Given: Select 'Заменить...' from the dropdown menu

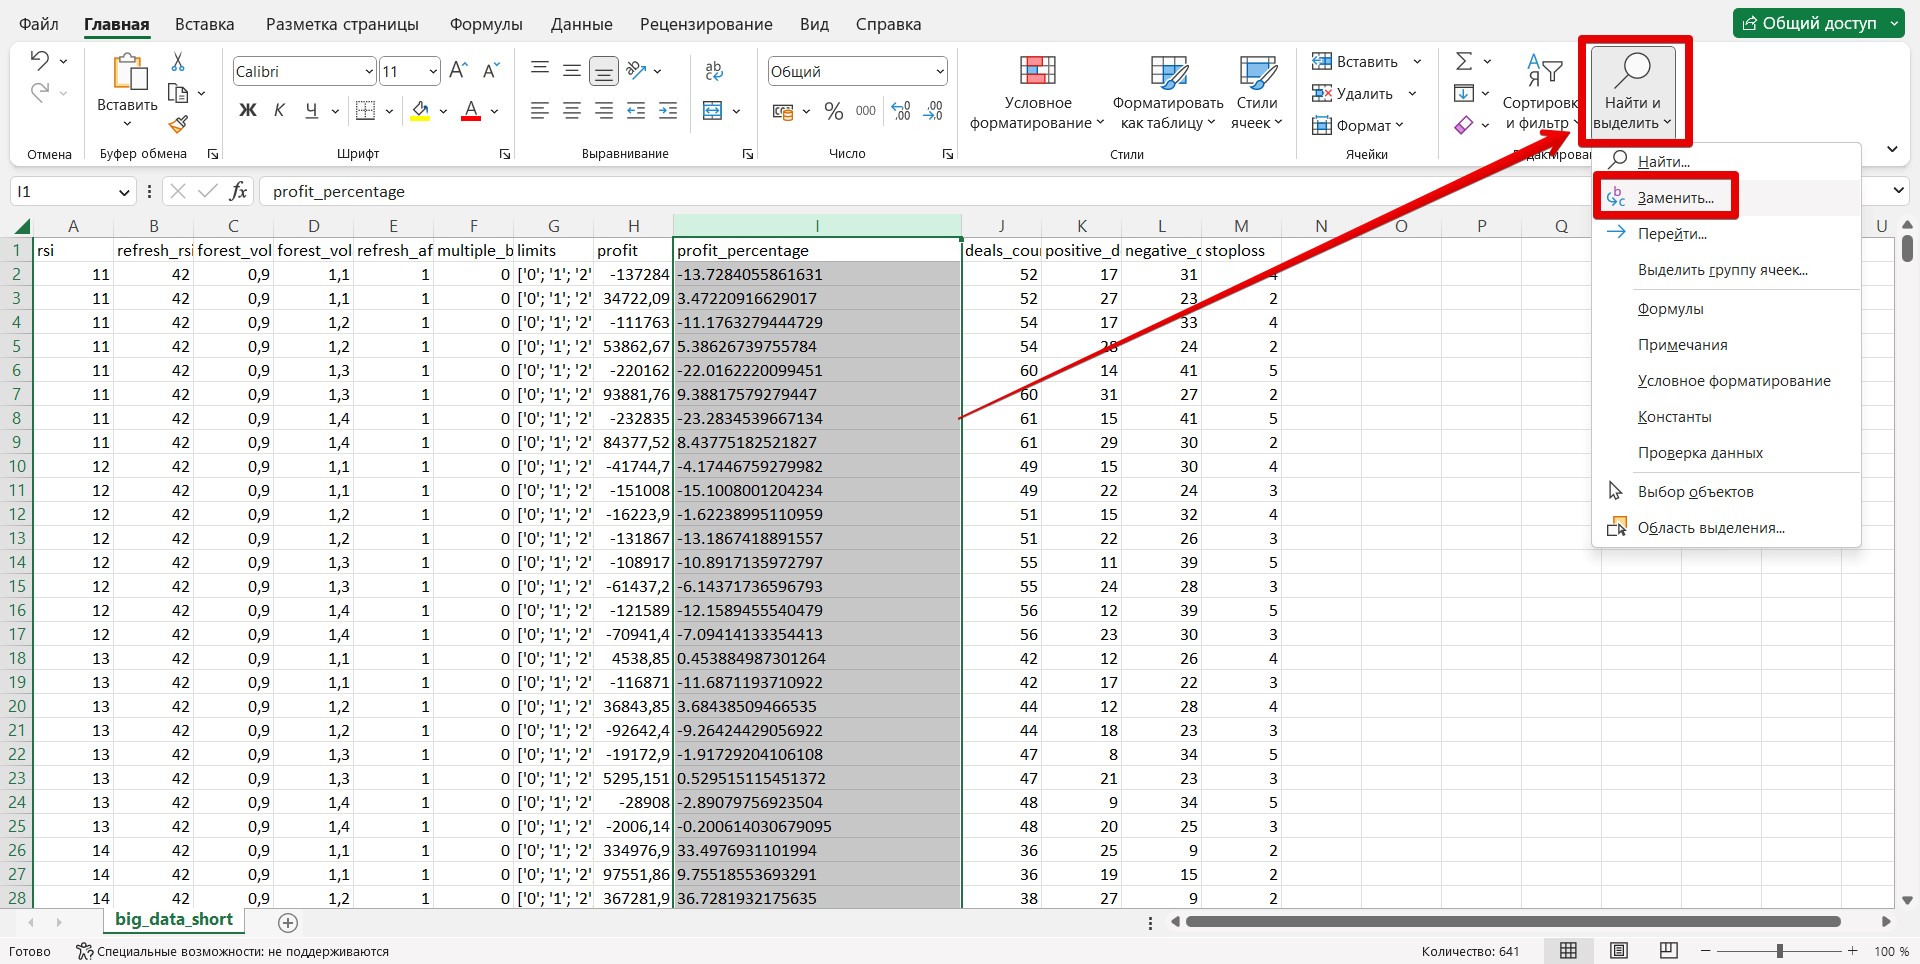Looking at the screenshot, I should point(1675,198).
